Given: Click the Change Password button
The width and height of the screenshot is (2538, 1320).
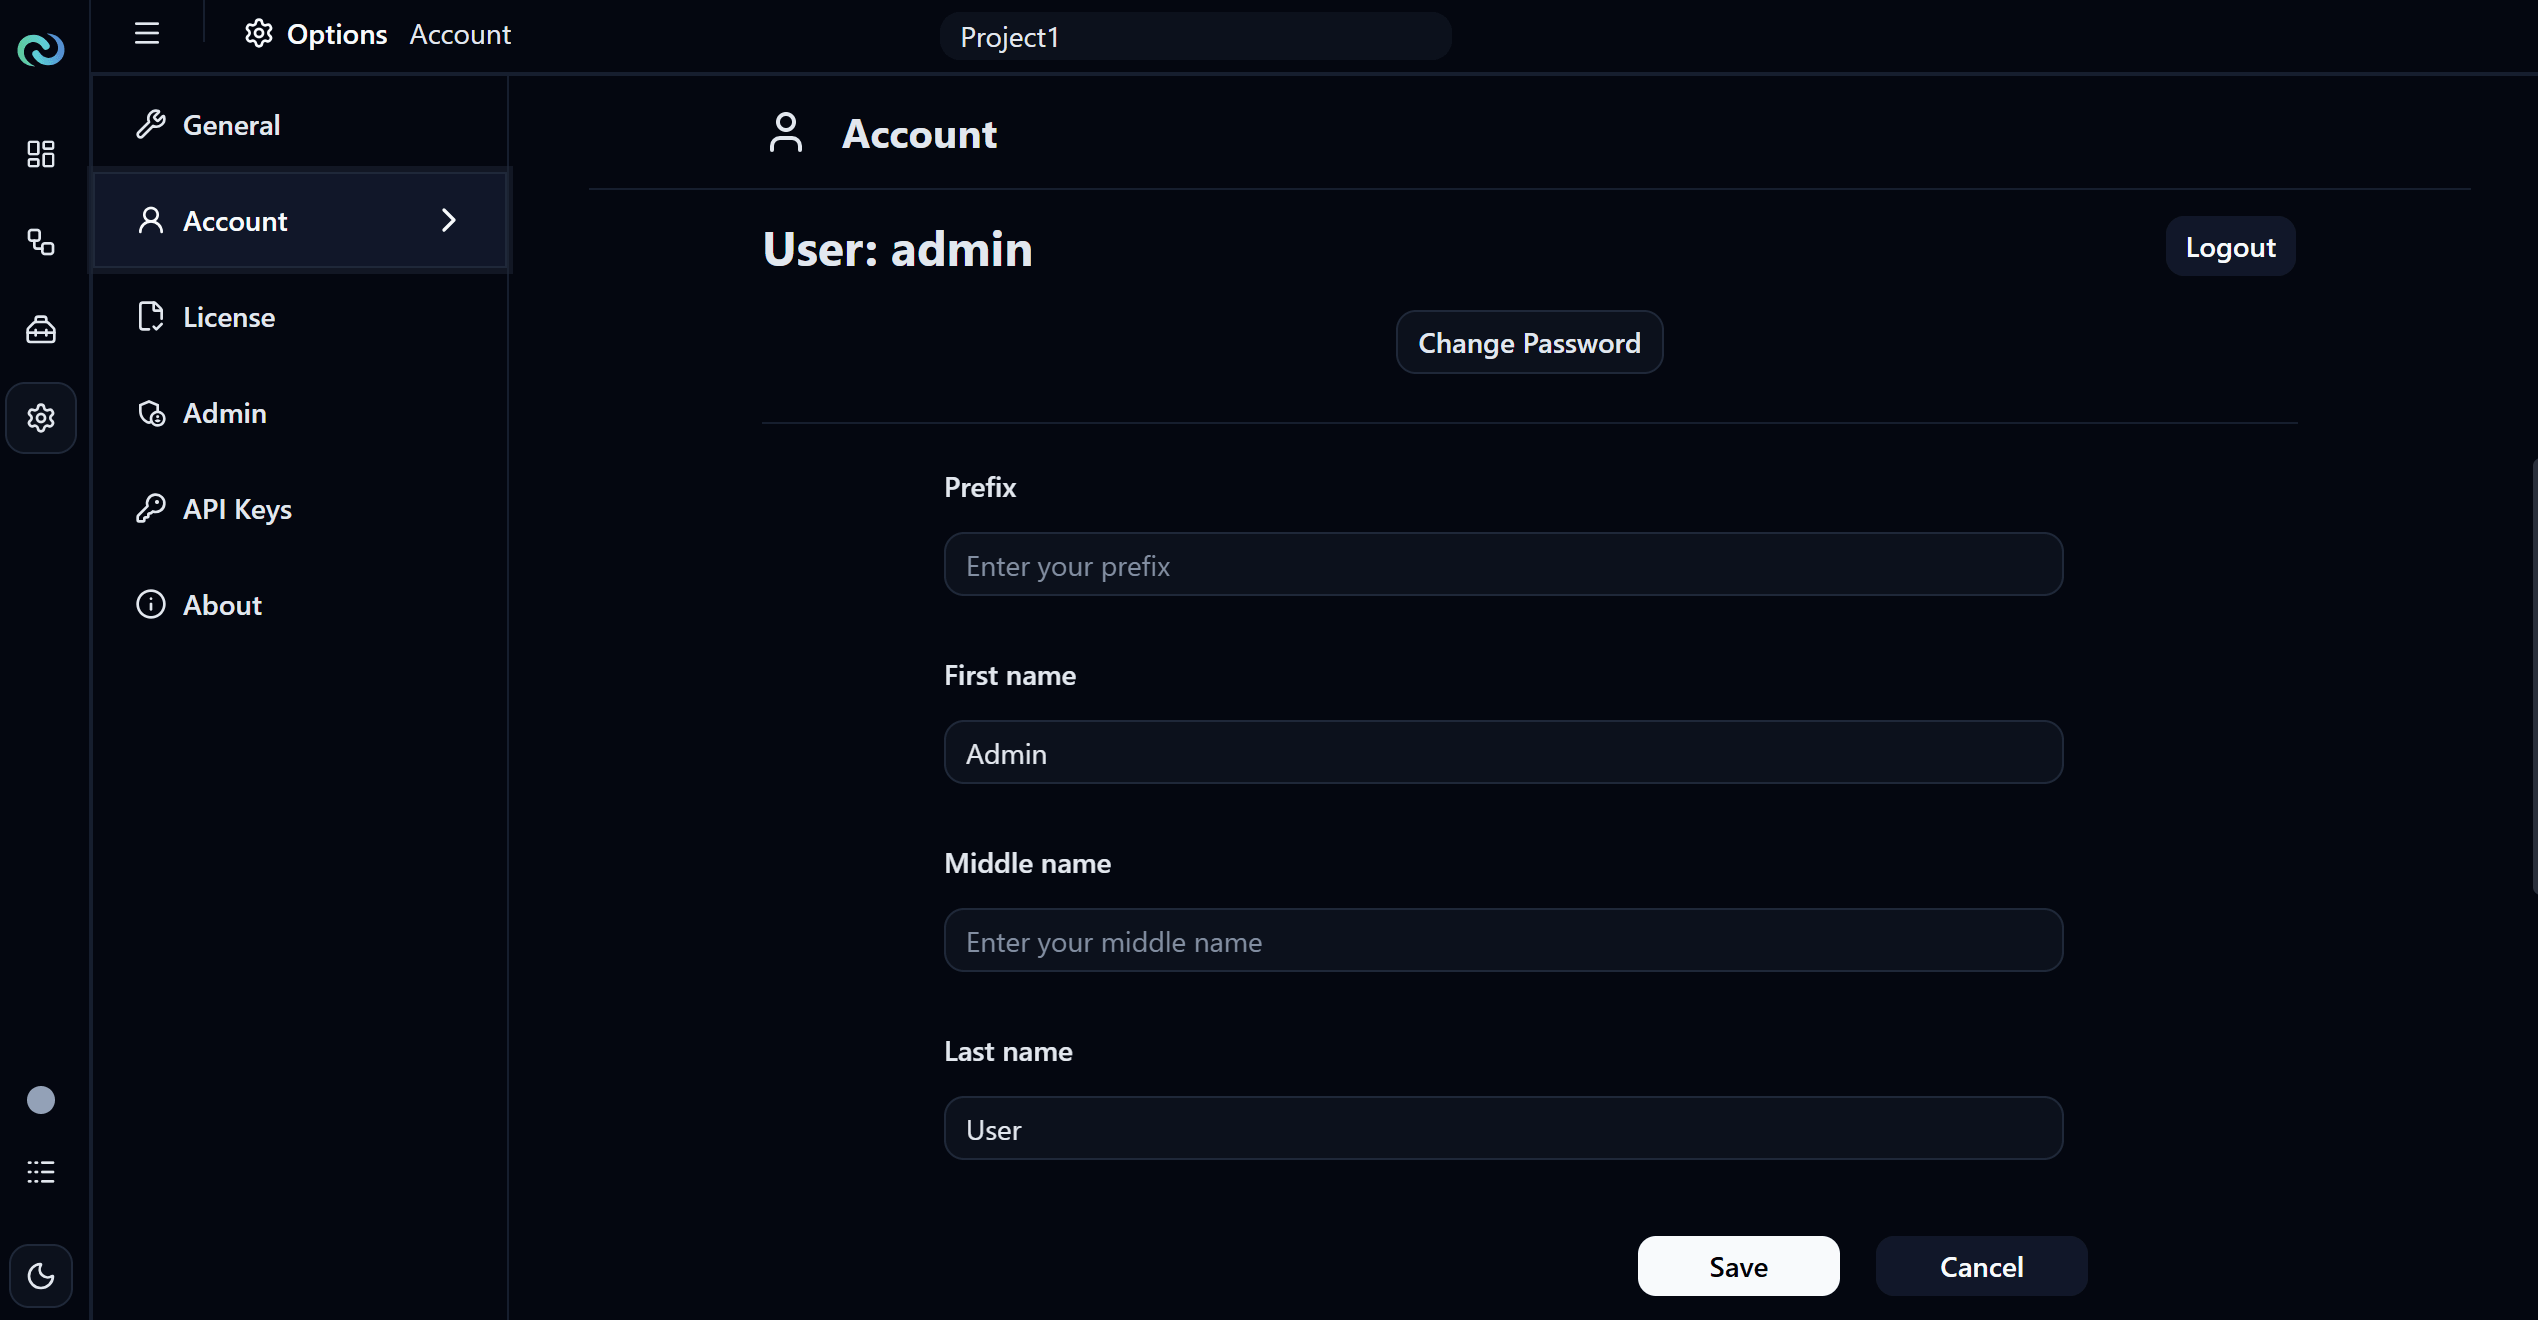Looking at the screenshot, I should [x=1529, y=343].
